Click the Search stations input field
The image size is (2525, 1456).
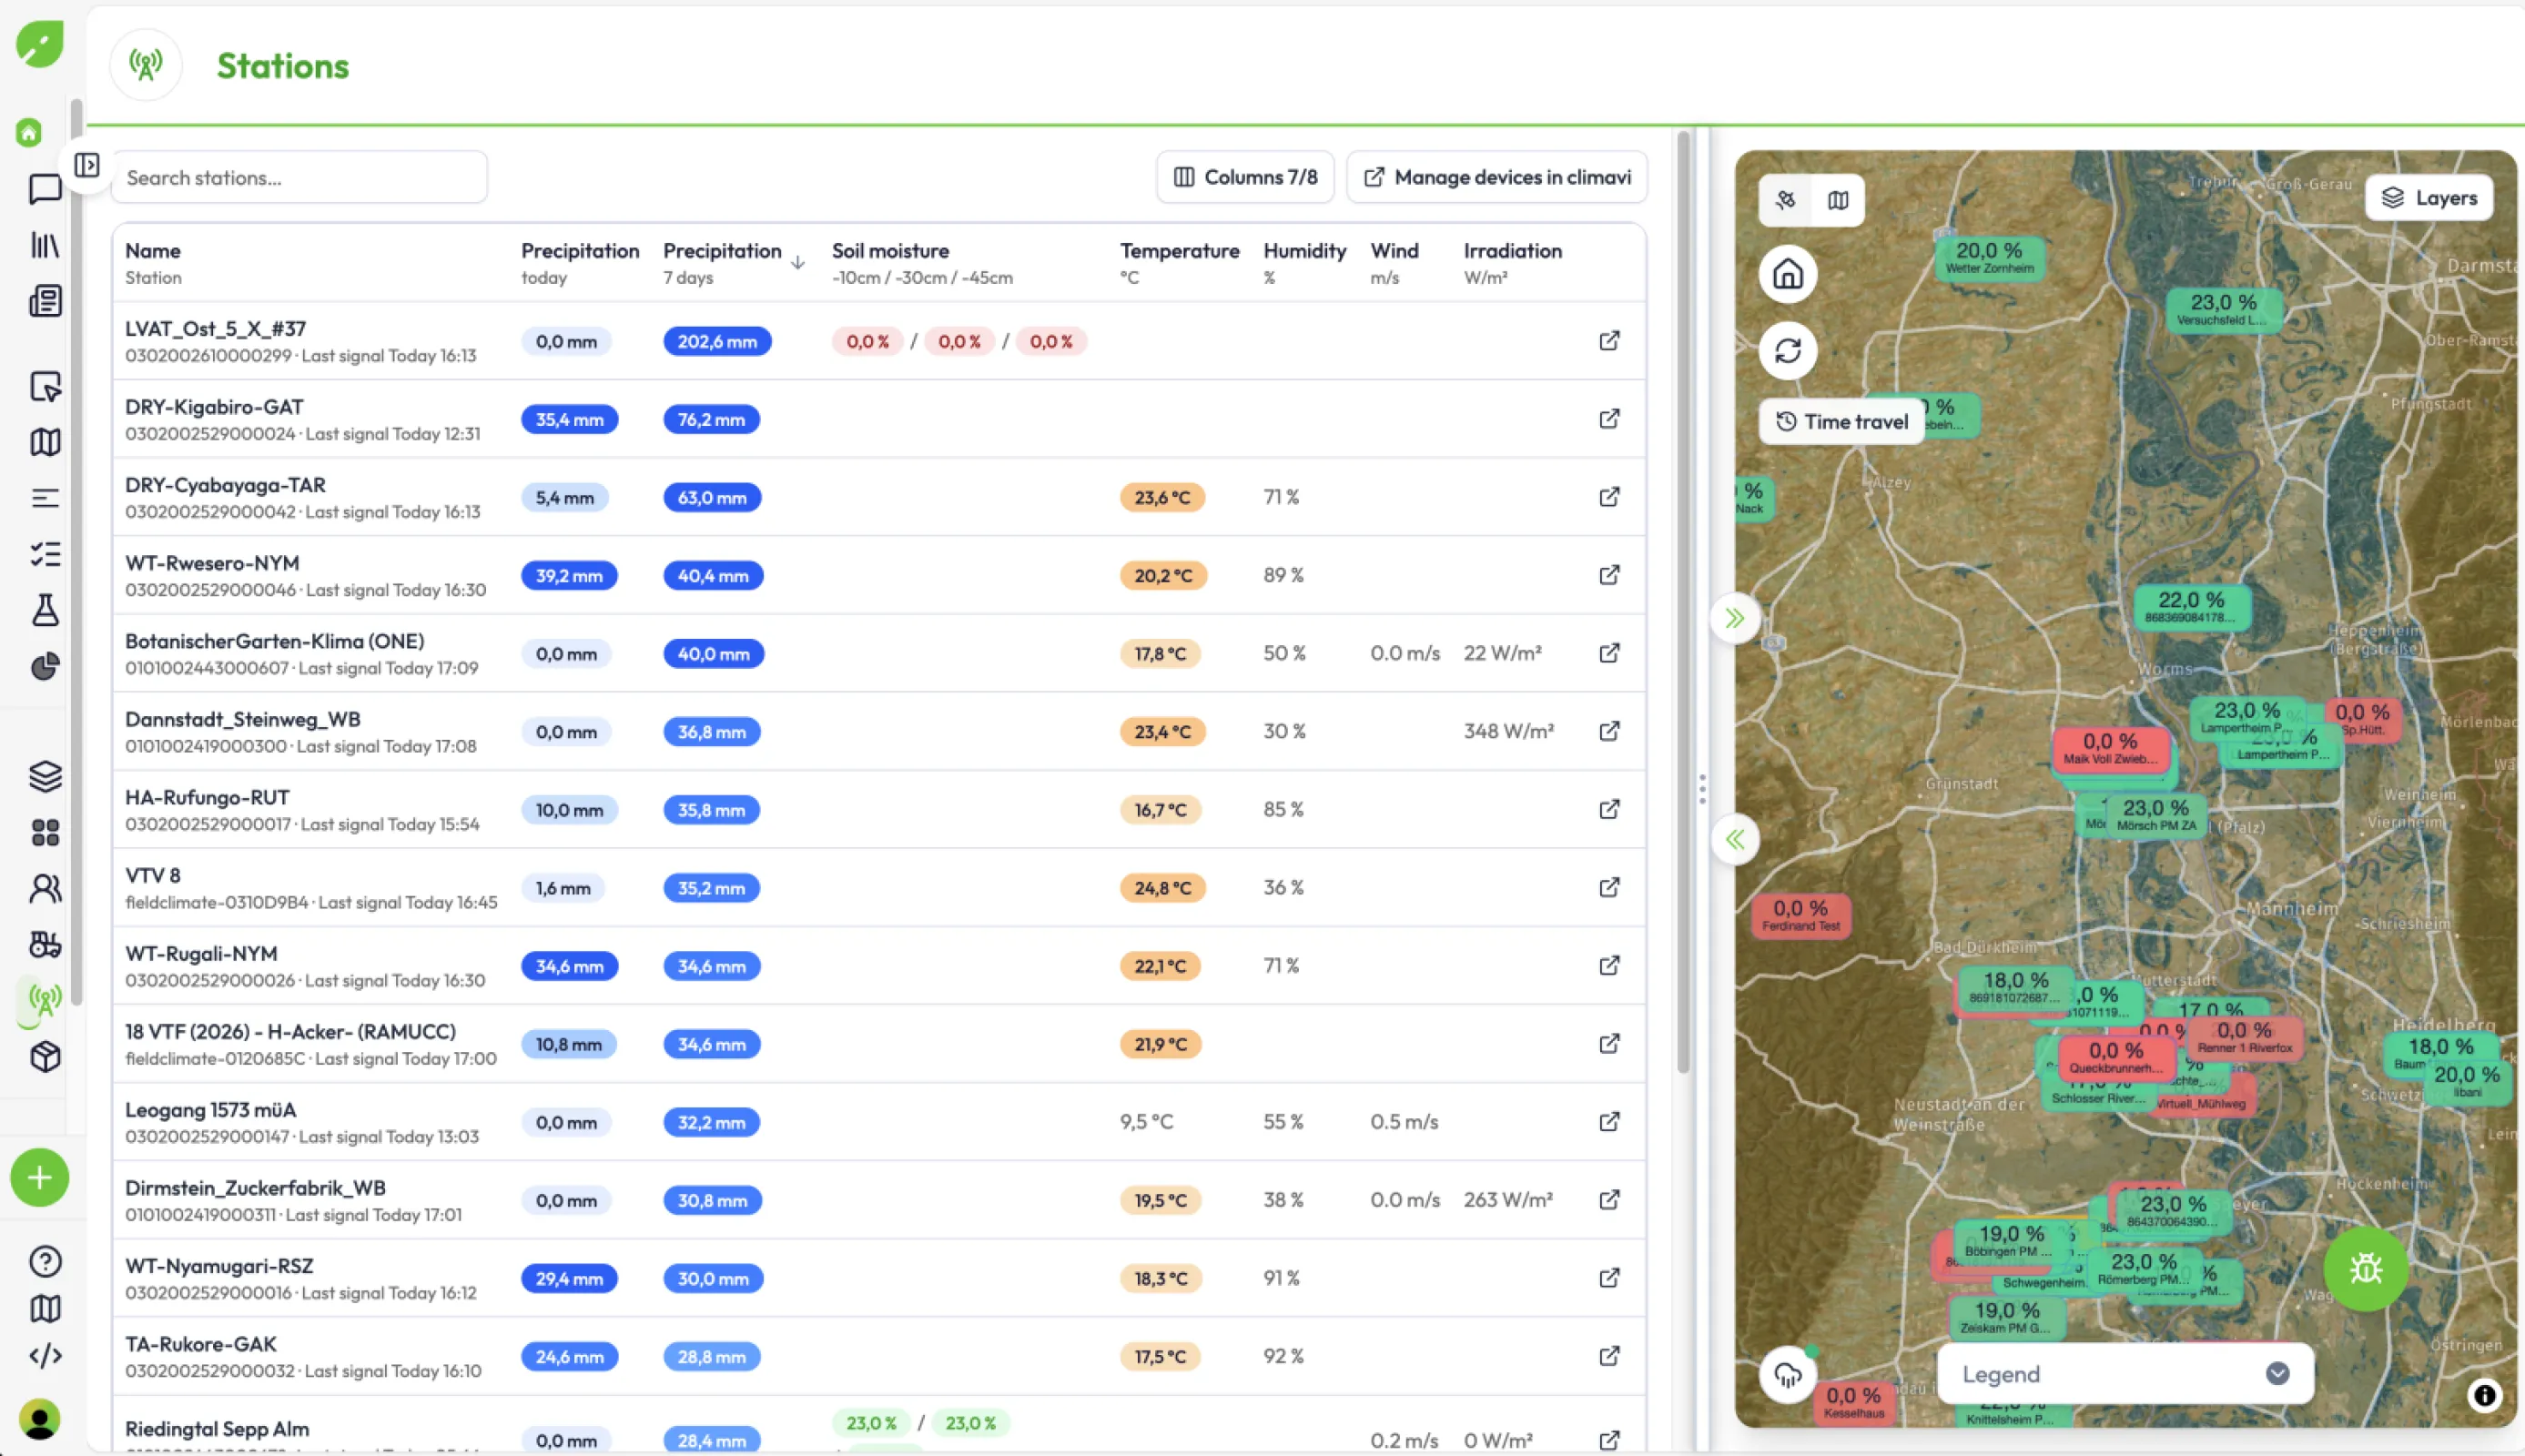point(299,178)
